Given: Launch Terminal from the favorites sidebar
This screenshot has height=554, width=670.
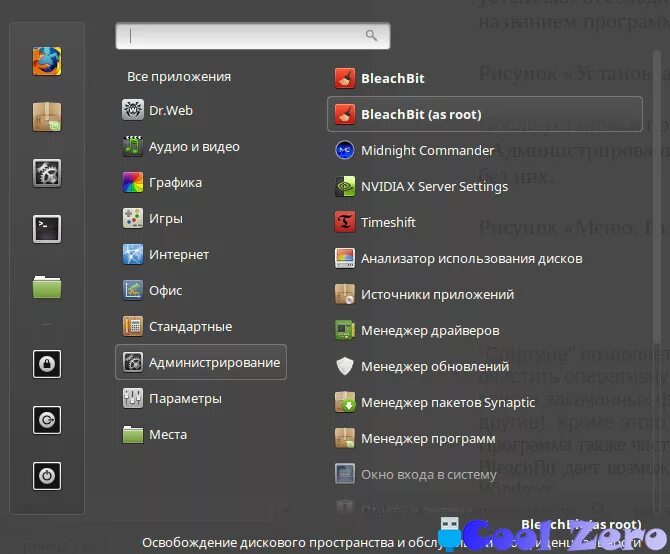Looking at the screenshot, I should coord(47,229).
